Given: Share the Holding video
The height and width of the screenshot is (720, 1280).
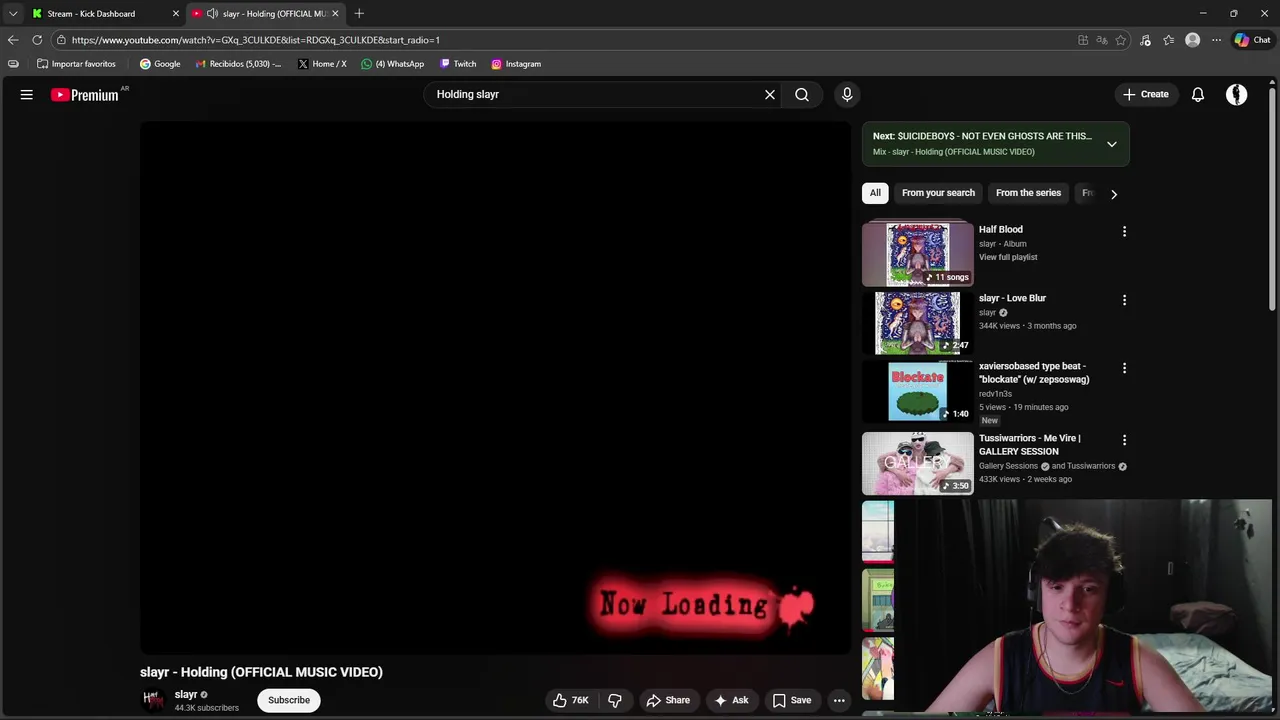Looking at the screenshot, I should point(668,700).
